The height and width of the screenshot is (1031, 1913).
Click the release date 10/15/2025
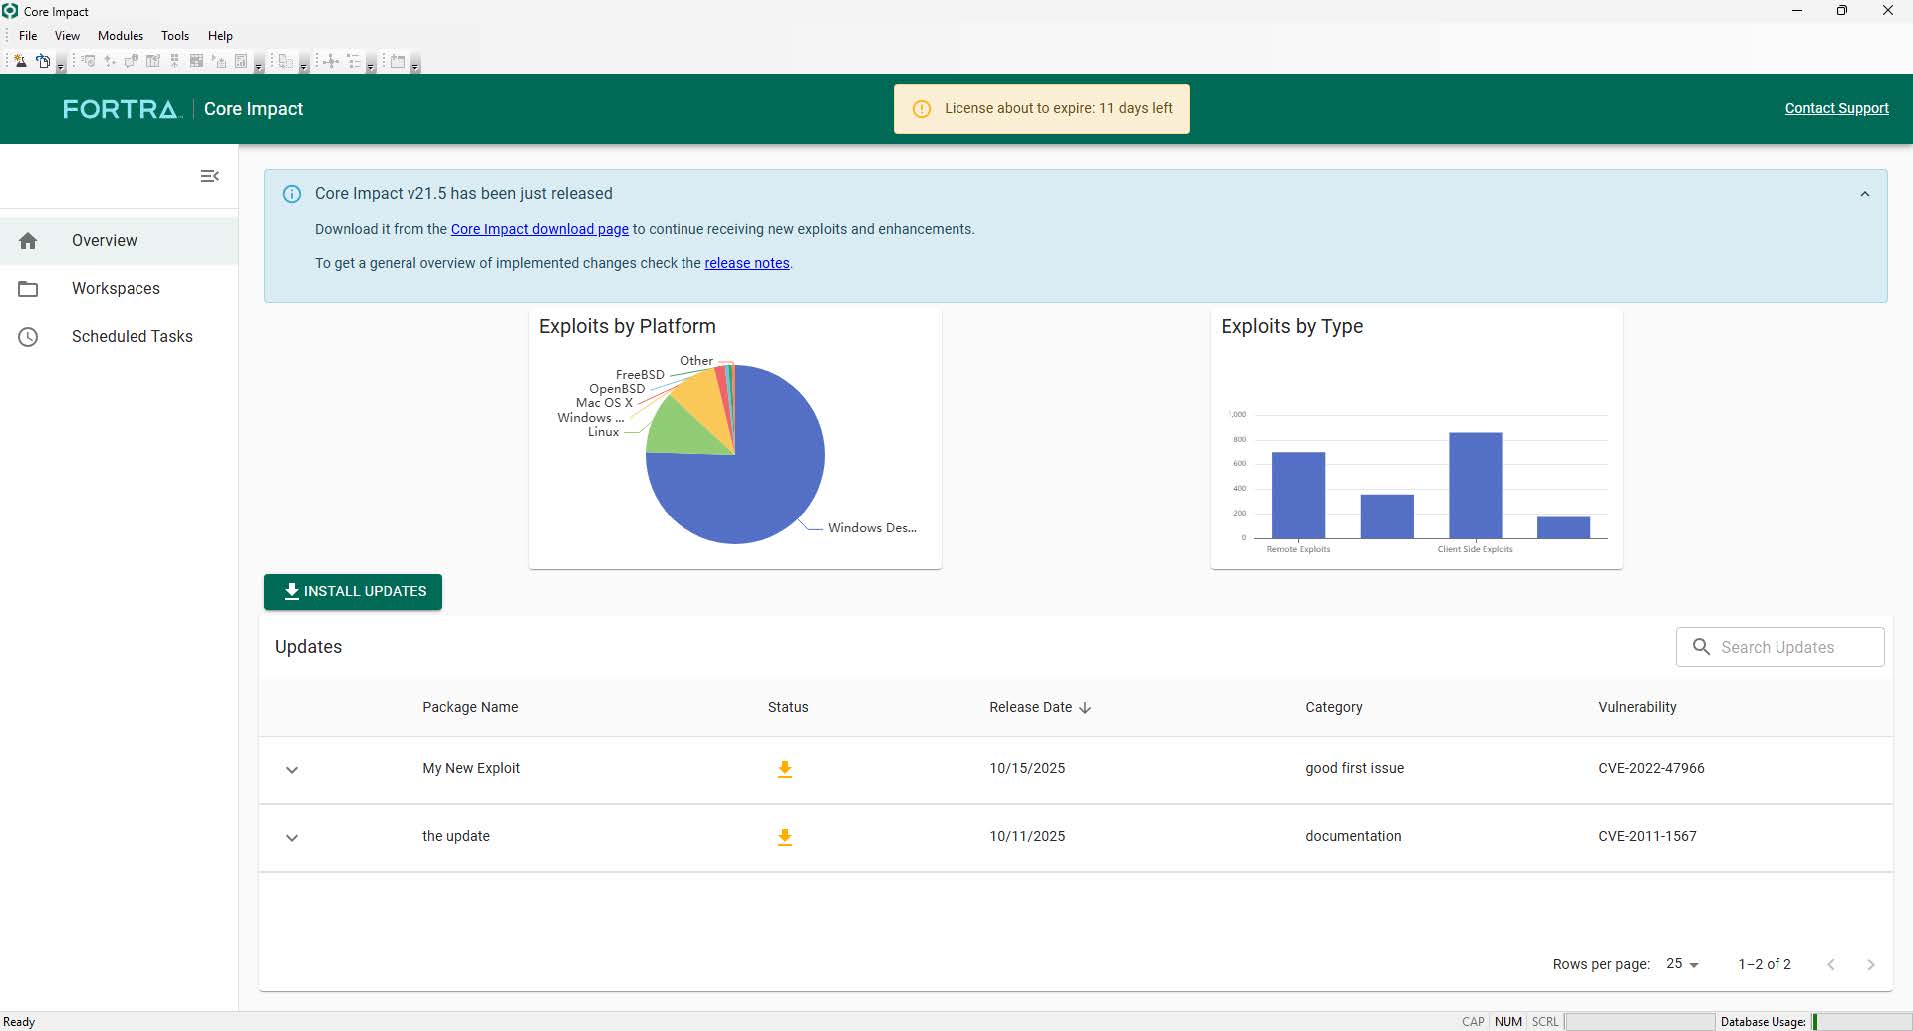(1027, 769)
